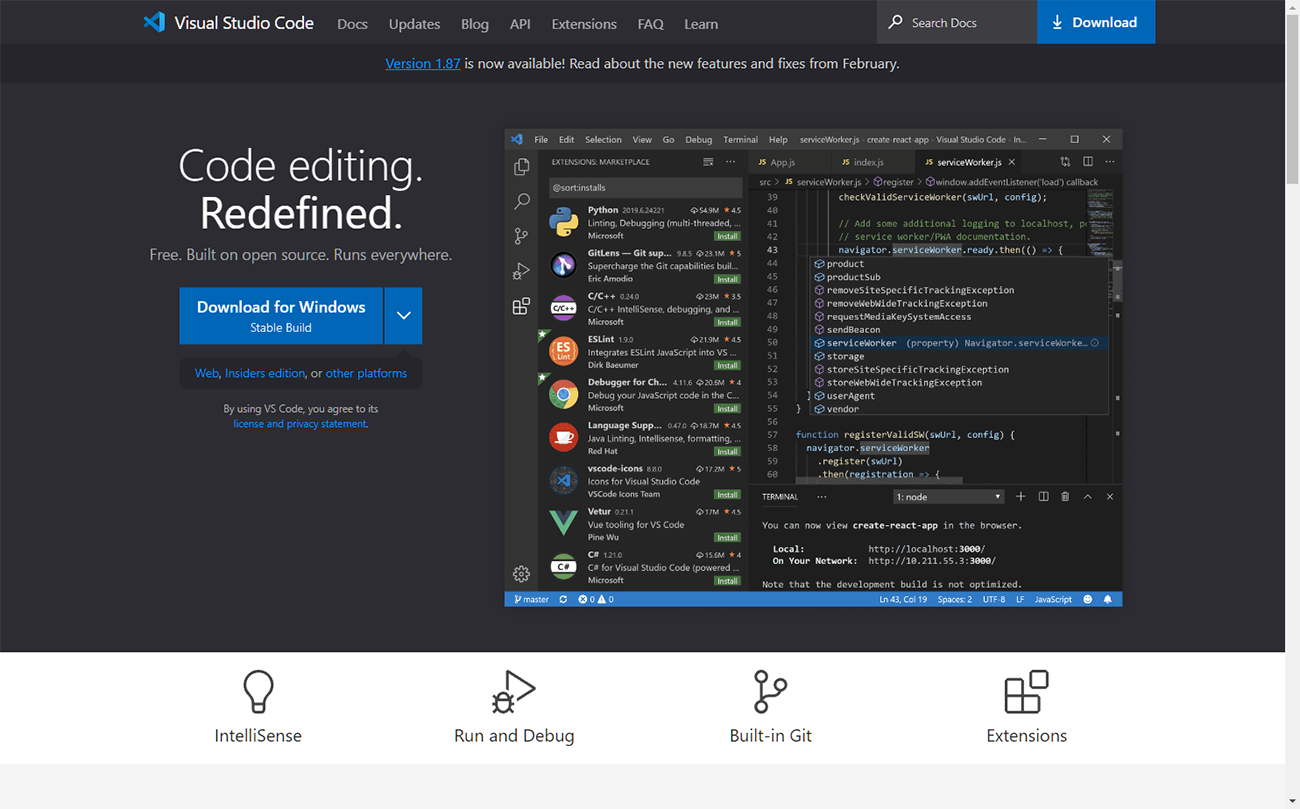The height and width of the screenshot is (809, 1300).
Task: Open the VS Code editor screenshot image
Action: [813, 367]
